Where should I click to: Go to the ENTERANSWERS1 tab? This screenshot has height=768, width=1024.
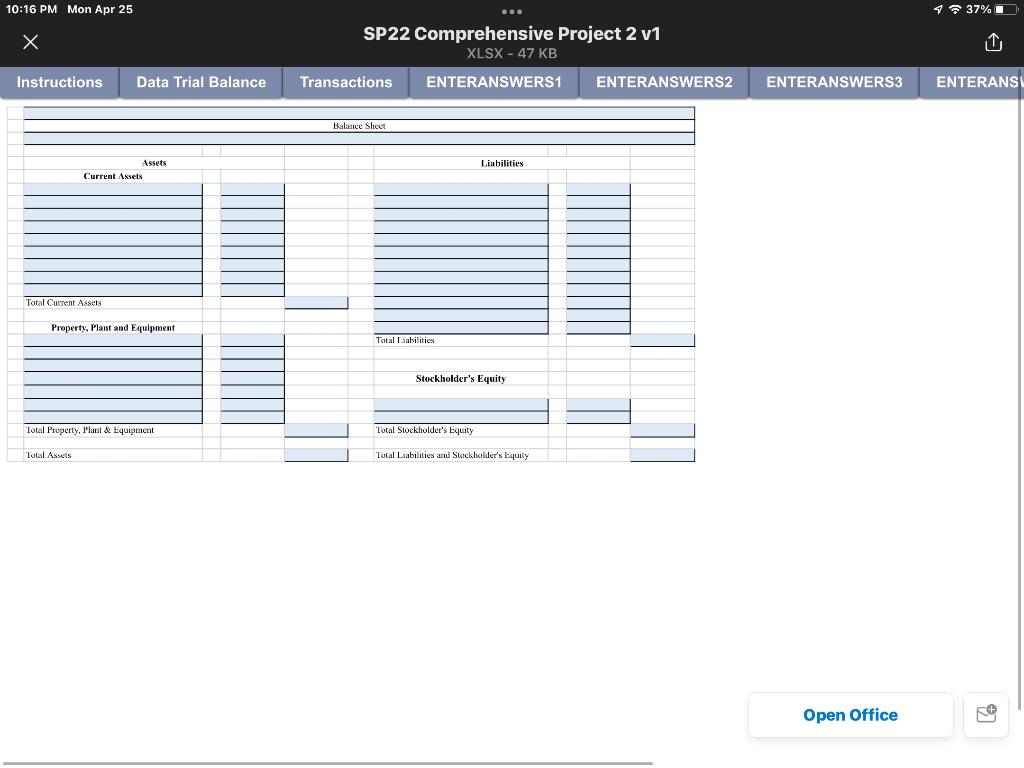[x=494, y=82]
